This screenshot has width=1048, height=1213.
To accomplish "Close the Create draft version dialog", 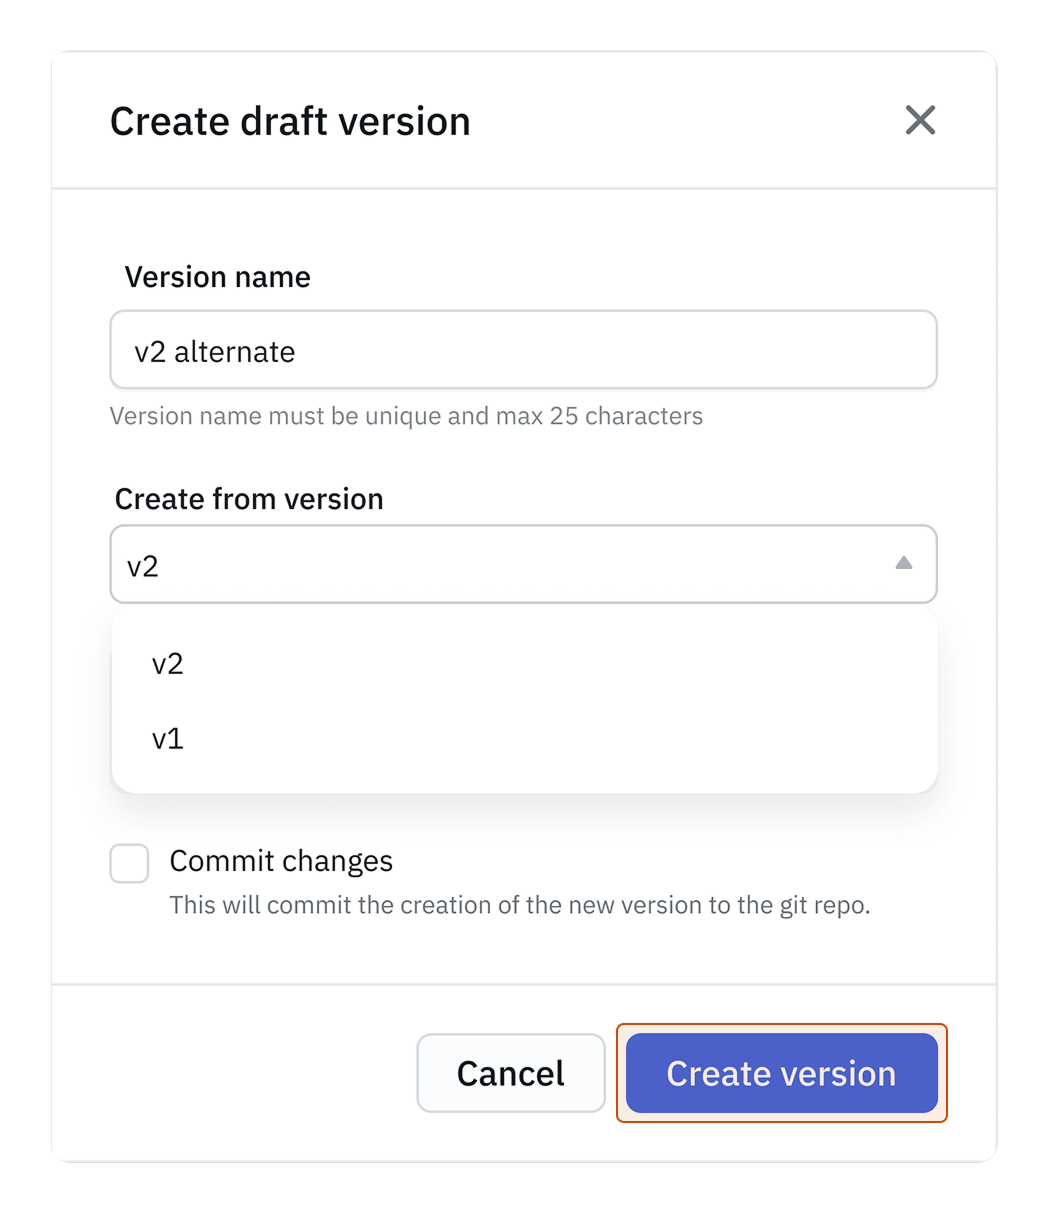I will tap(919, 121).
